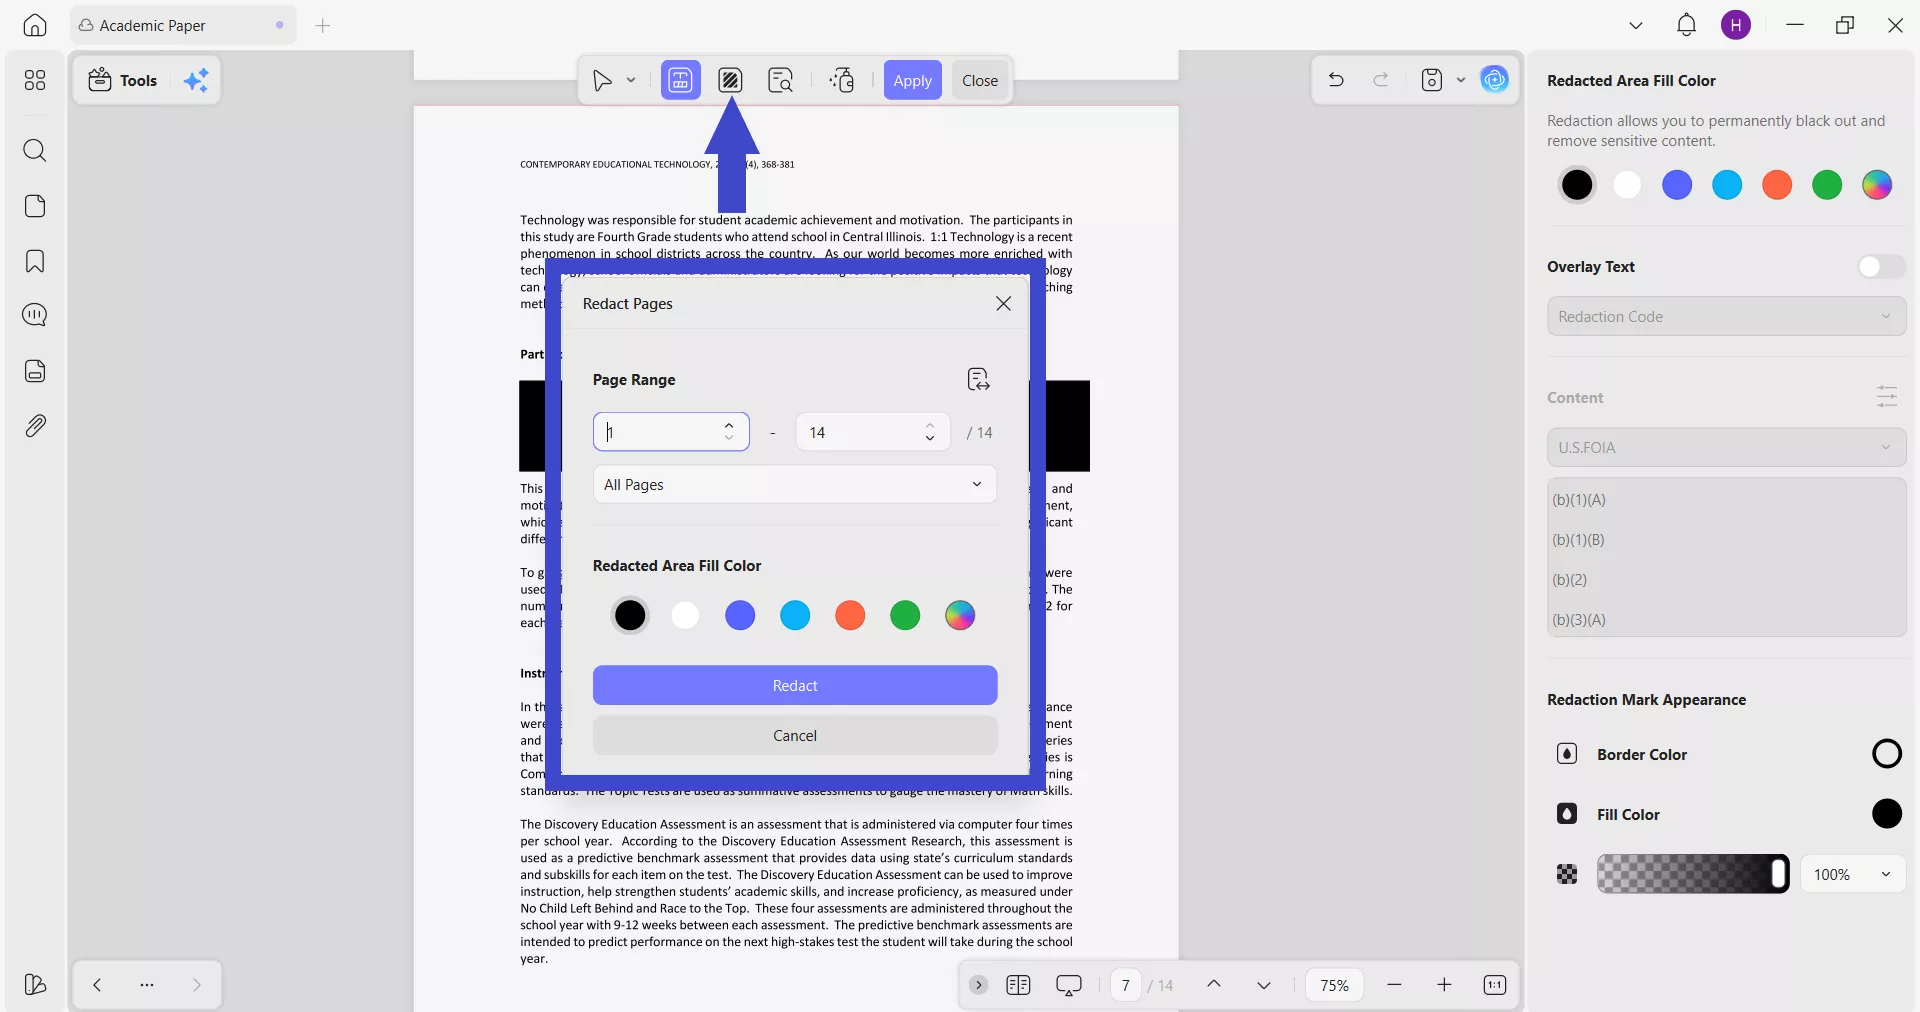Viewport: 1920px width, 1012px height.
Task: Open the Fill Color picker black circle
Action: [1887, 814]
